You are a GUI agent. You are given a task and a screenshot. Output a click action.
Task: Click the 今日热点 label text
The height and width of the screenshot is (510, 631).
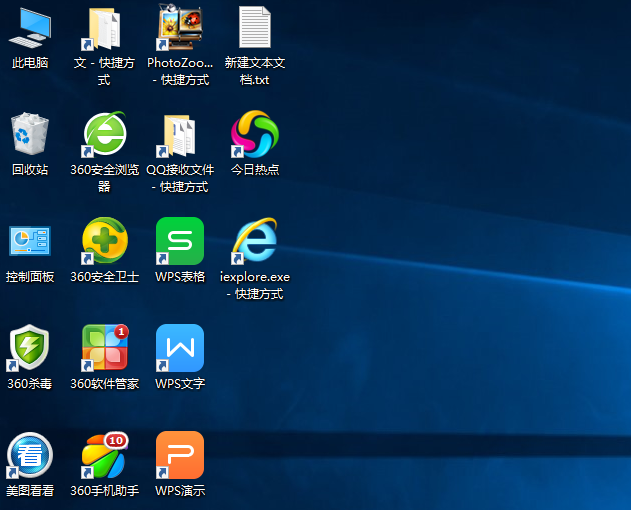tap(254, 169)
